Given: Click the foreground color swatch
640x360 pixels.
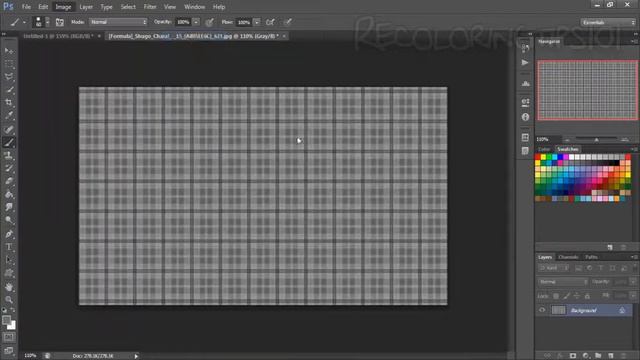Looking at the screenshot, I should tap(6, 320).
